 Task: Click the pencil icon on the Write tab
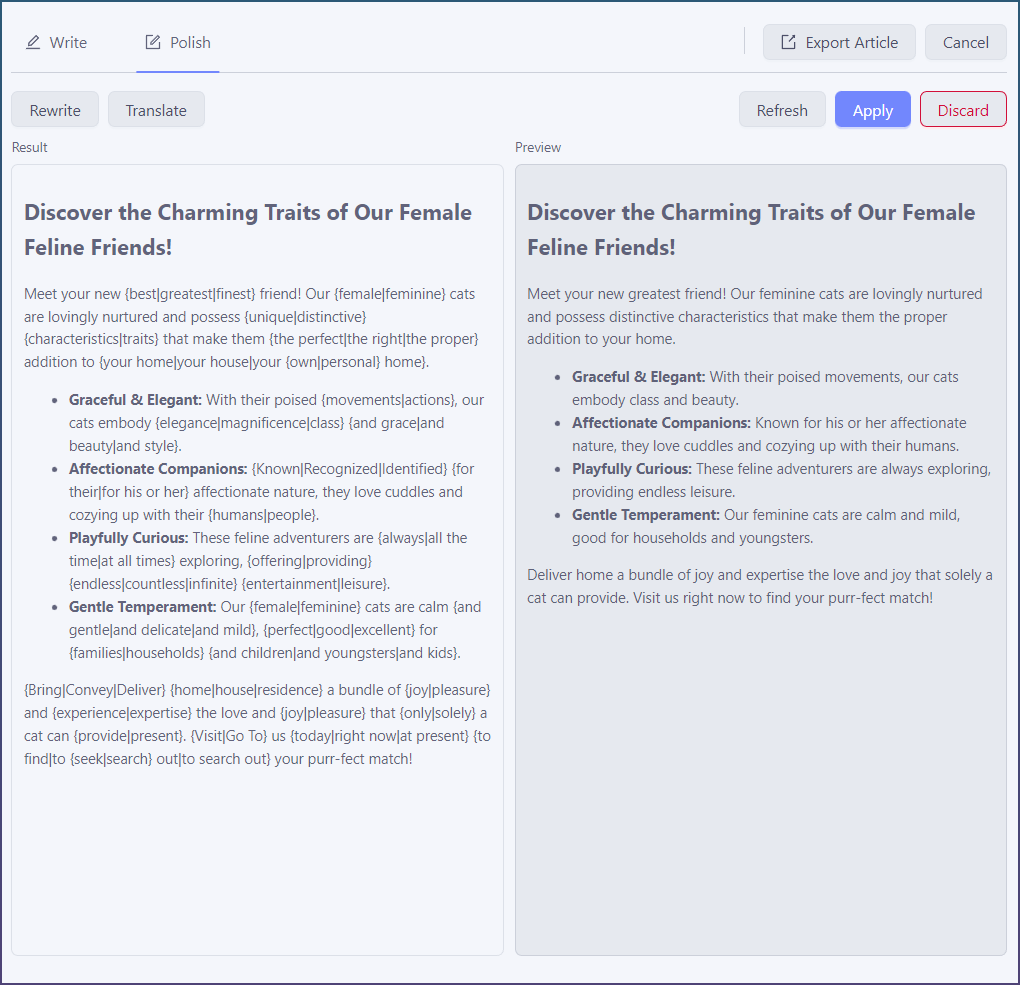click(33, 42)
